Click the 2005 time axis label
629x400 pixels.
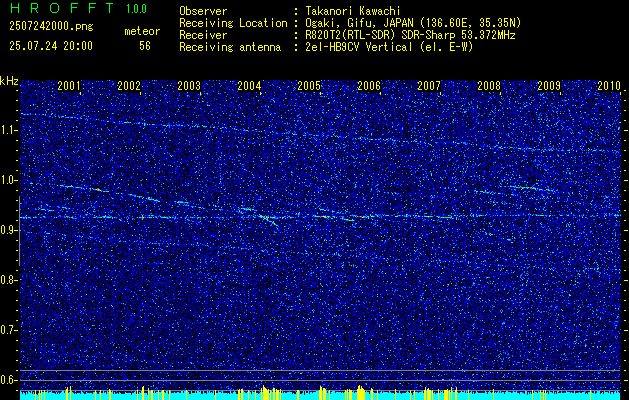(309, 85)
